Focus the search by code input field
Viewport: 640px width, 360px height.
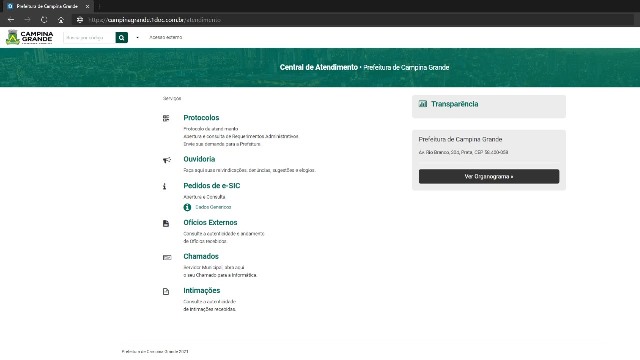89,38
